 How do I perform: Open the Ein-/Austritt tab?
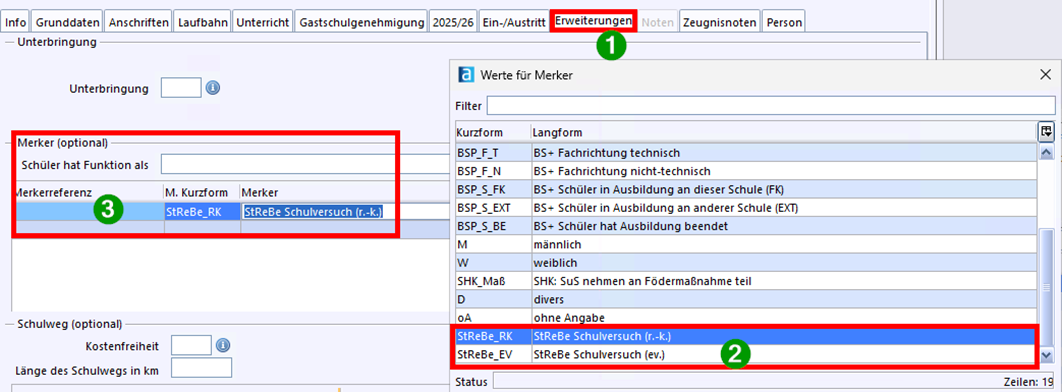[x=513, y=22]
